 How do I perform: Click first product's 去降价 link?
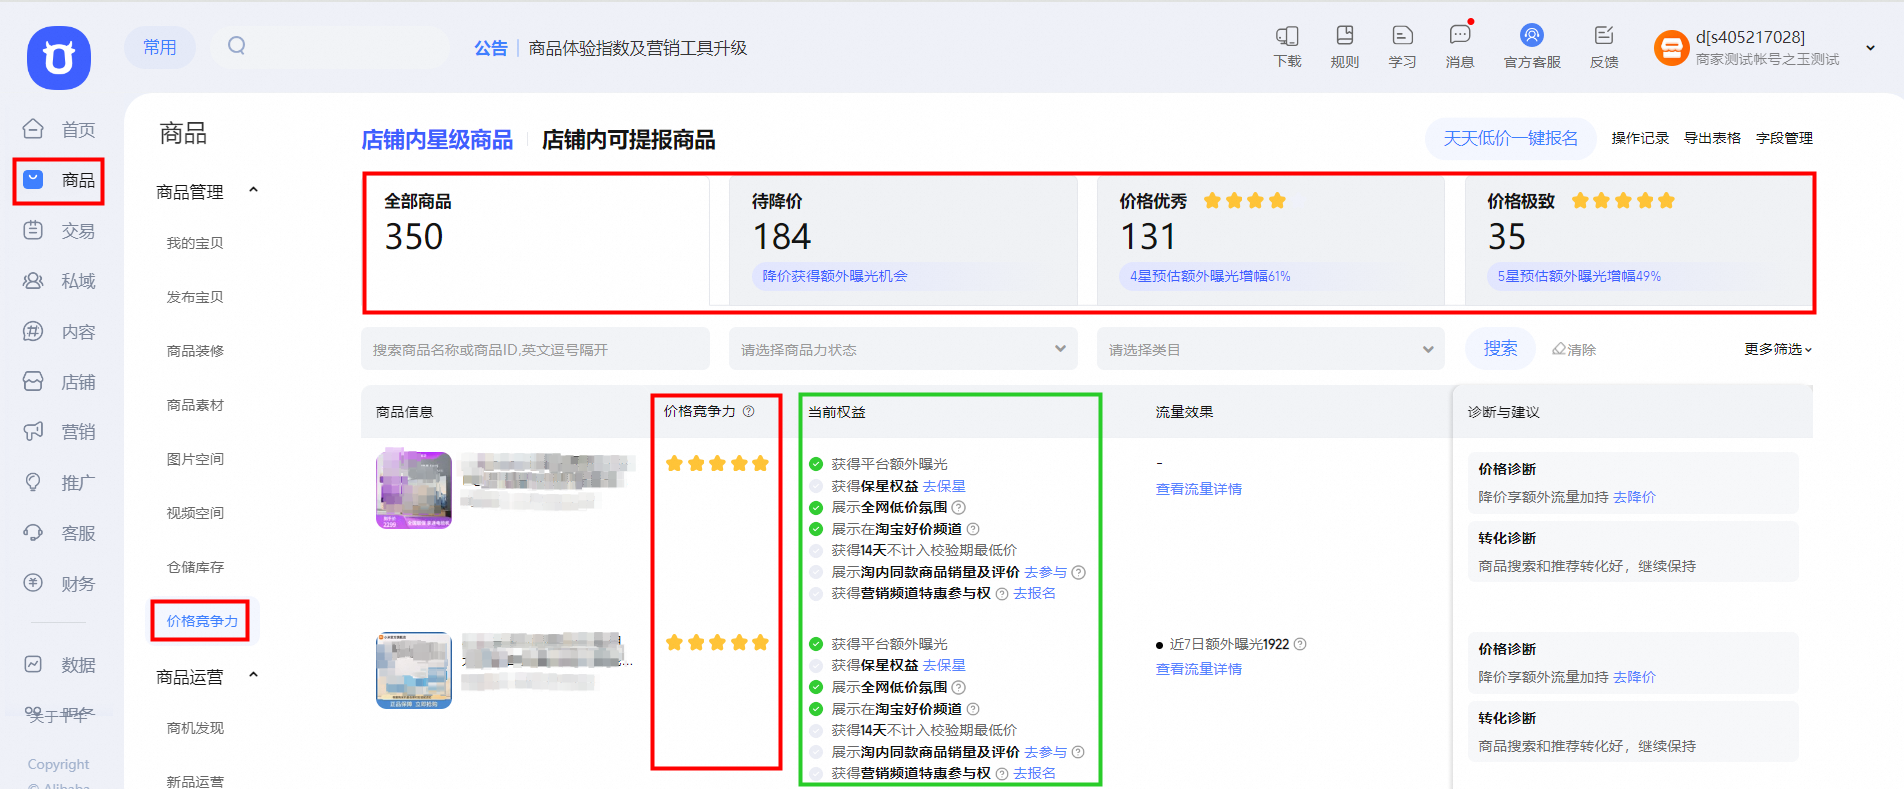[x=1634, y=497]
